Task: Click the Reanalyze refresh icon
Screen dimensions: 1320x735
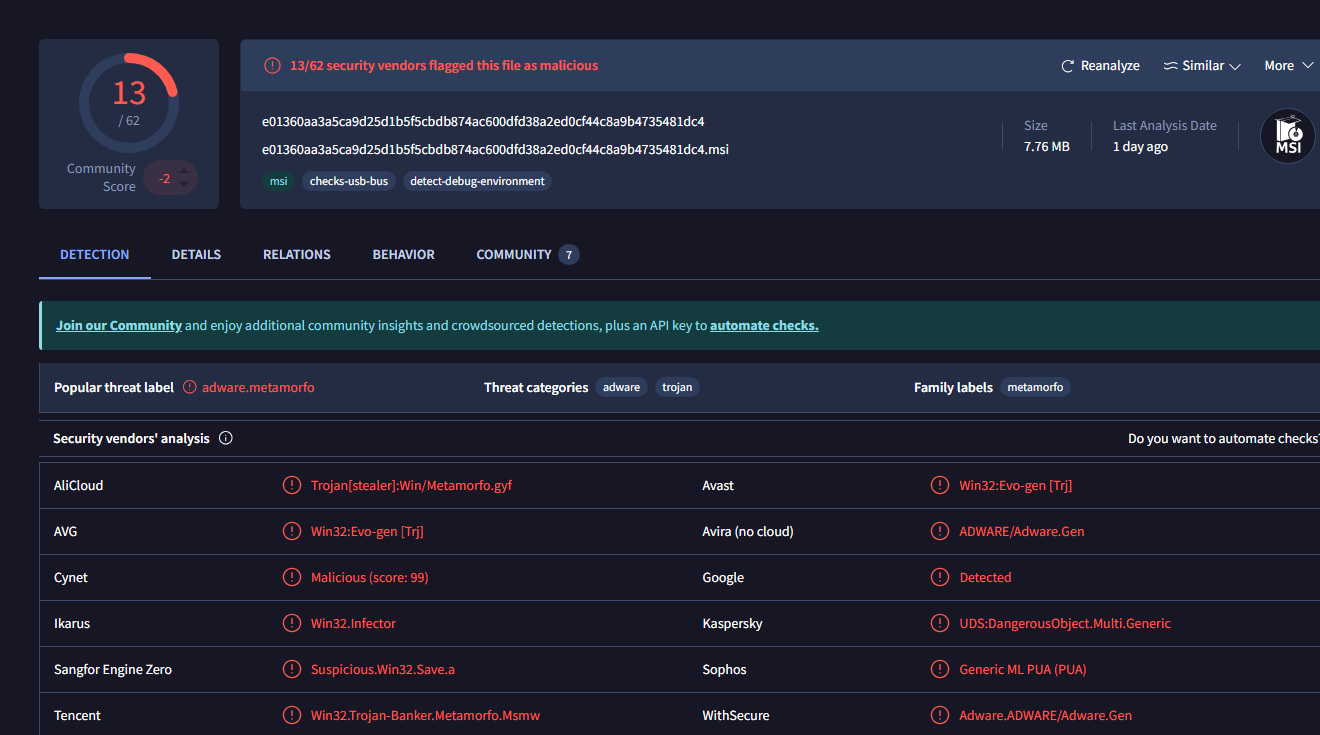Action: pyautogui.click(x=1068, y=66)
